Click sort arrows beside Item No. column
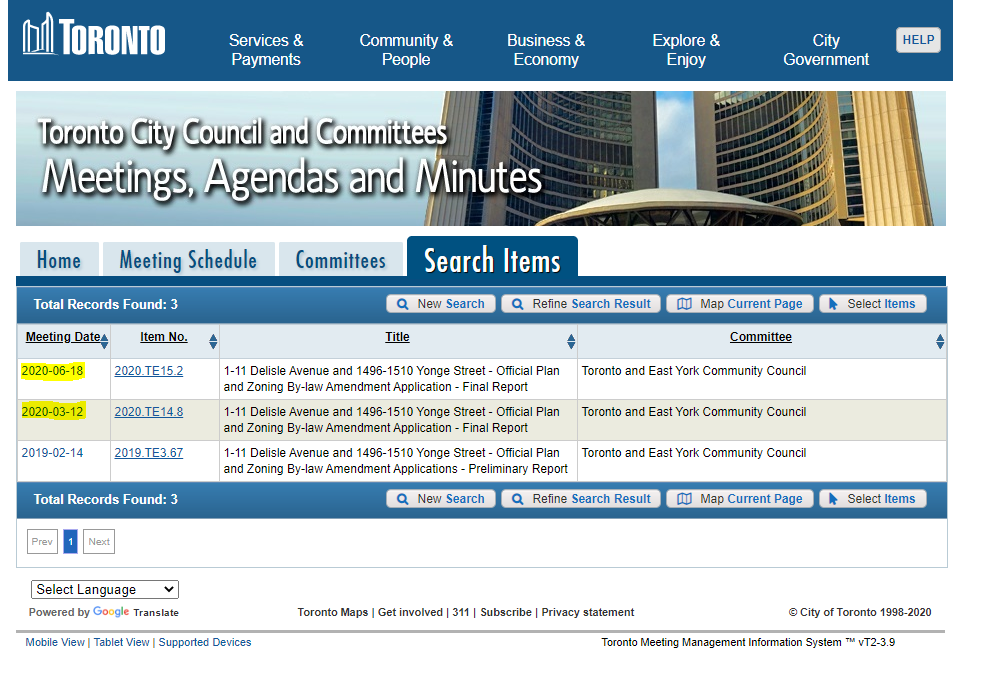Viewport: 999px width, 680px height. point(213,341)
